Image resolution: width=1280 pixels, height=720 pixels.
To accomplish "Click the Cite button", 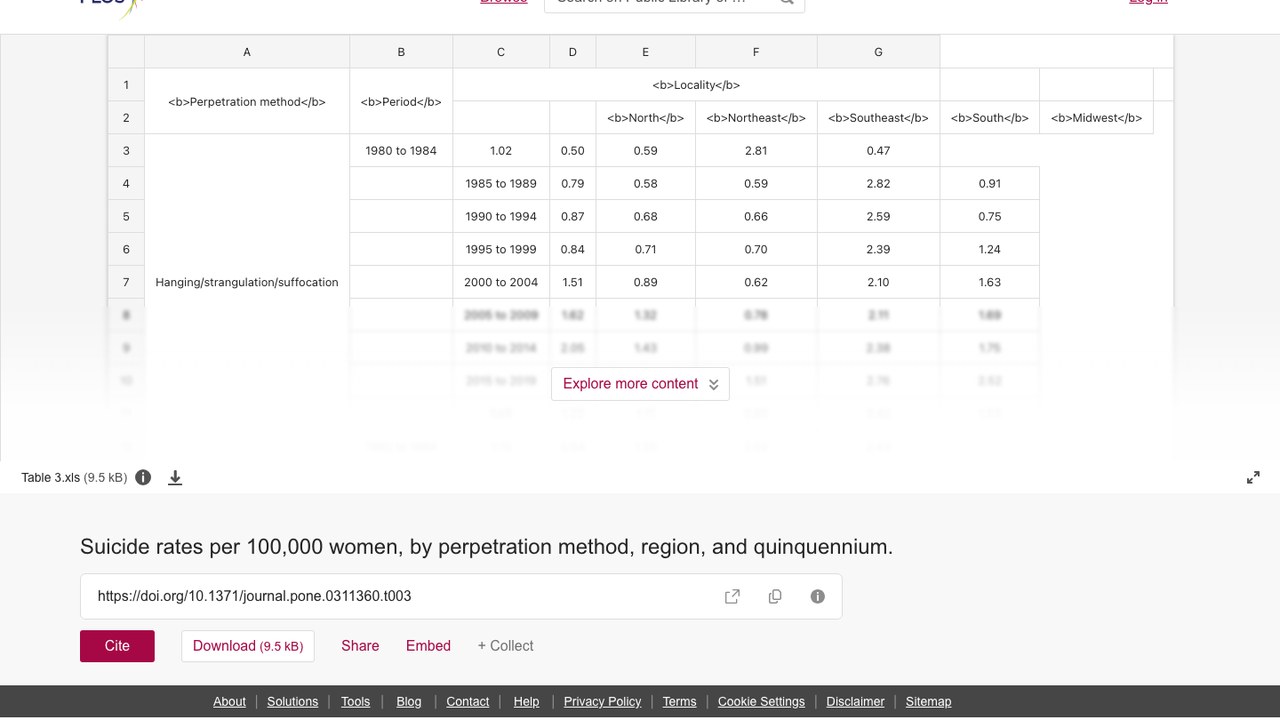I will tap(117, 646).
